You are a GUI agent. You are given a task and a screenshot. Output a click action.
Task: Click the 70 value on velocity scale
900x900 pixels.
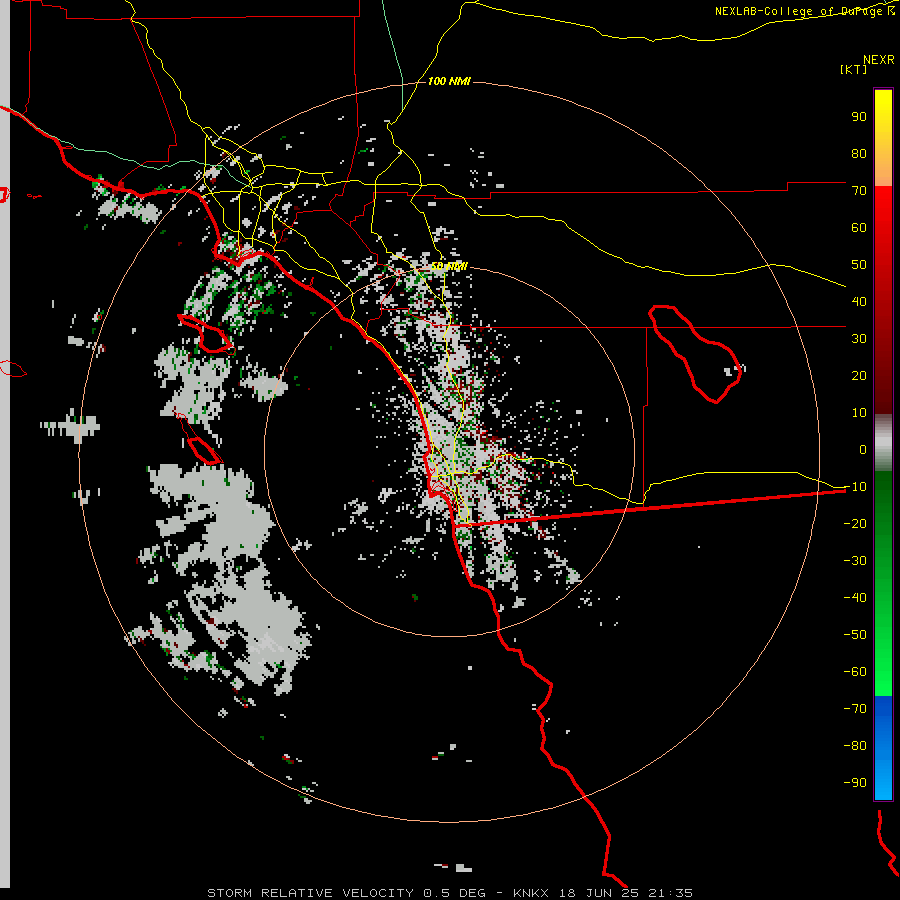pos(859,191)
